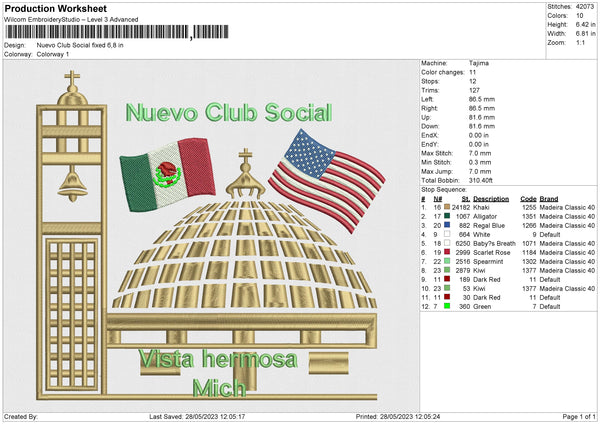600x424 pixels.
Task: Click the Alligator dark green color swatch
Action: click(447, 216)
